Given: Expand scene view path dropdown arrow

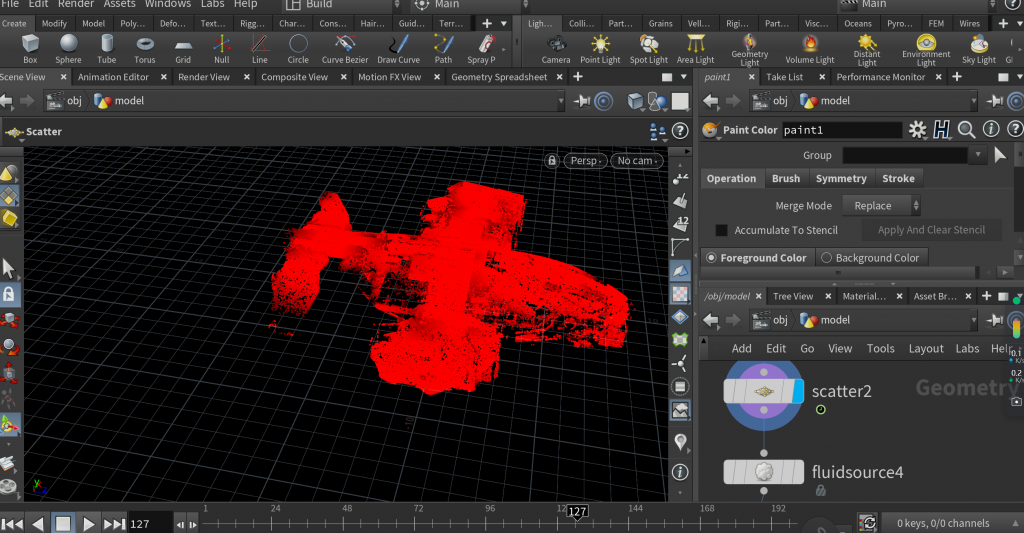Looking at the screenshot, I should (560, 101).
